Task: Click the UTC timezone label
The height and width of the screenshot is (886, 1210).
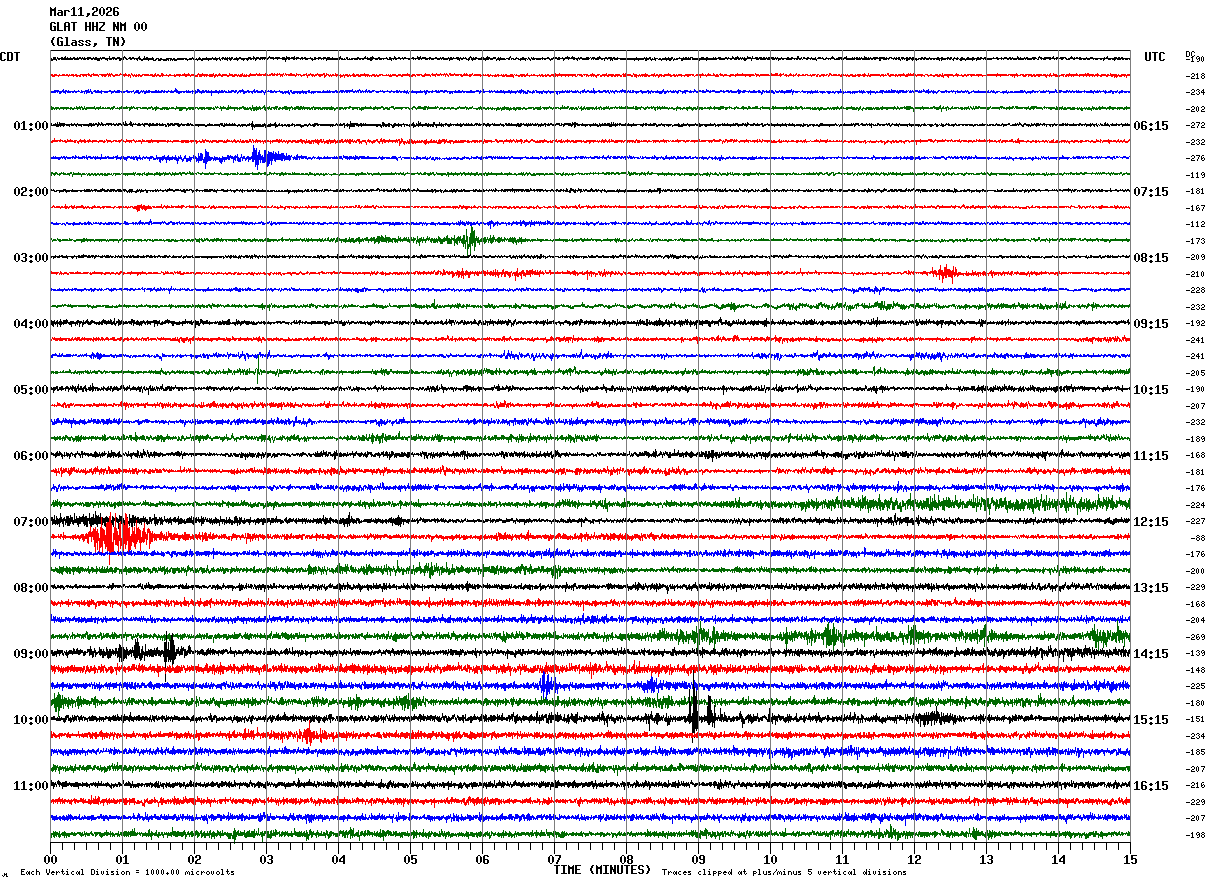Action: tap(1155, 57)
